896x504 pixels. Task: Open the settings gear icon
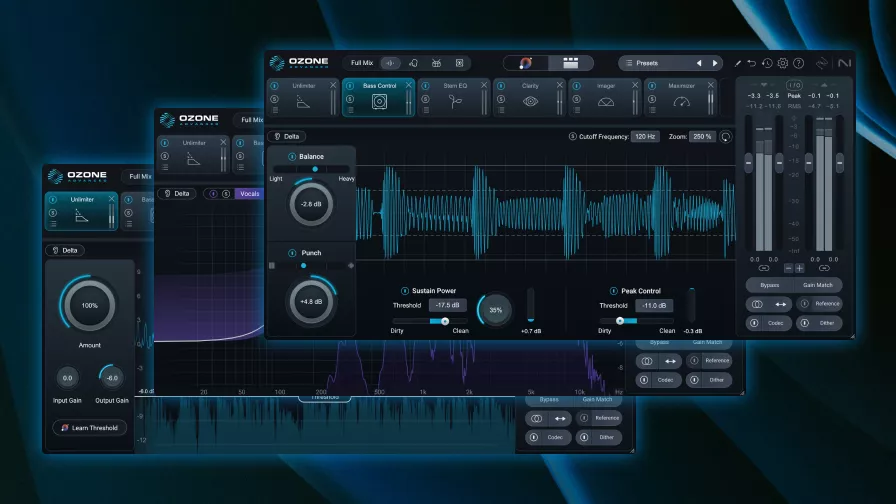point(783,63)
